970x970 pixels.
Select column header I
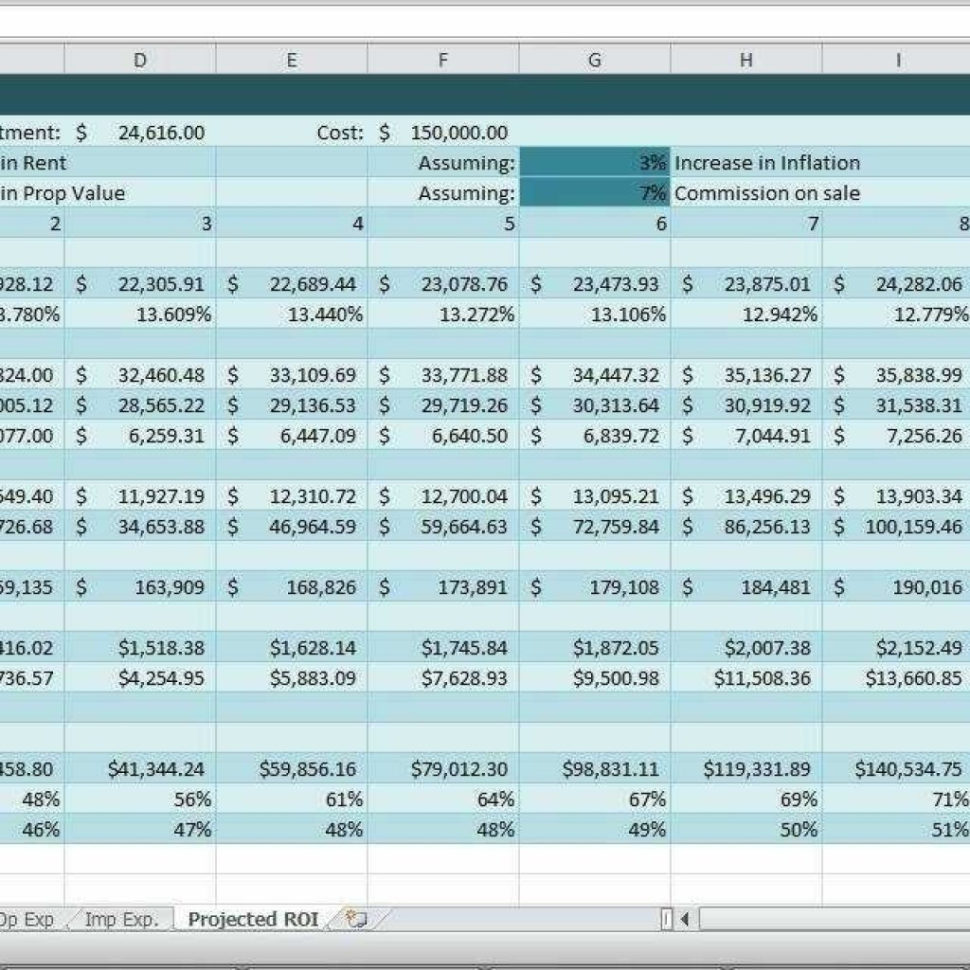click(897, 59)
